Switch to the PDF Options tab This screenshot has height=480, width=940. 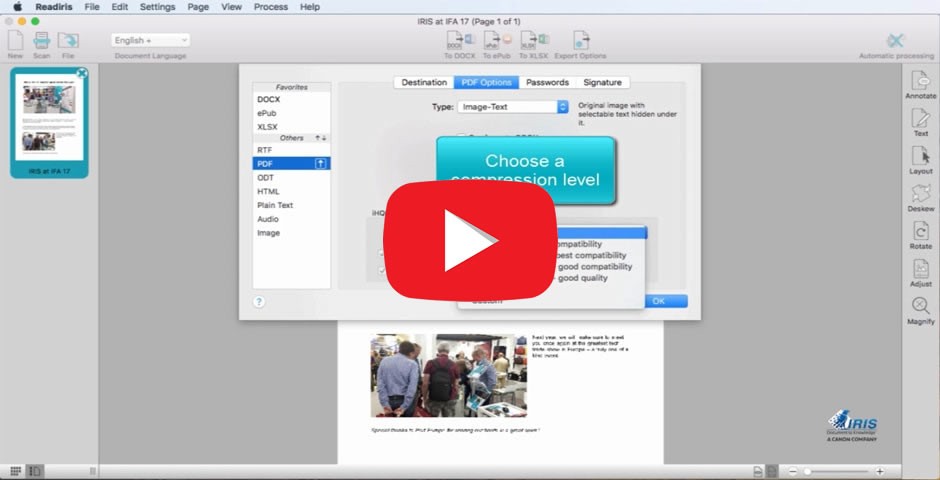[x=486, y=83]
